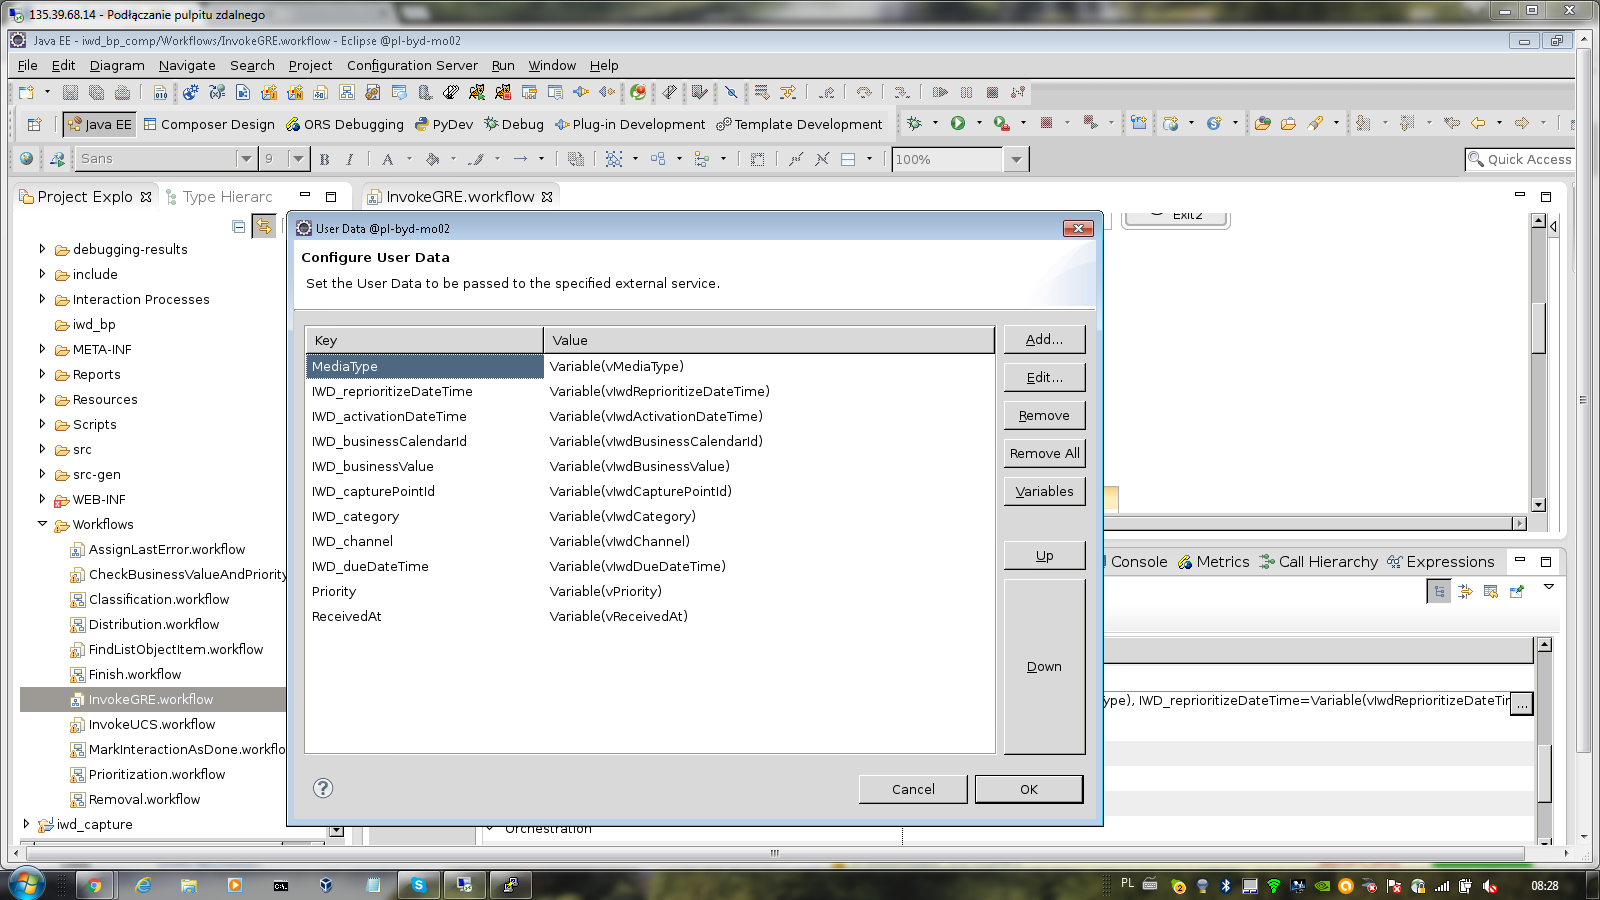
Task: Click the green Run button in toolbar
Action: tap(958, 123)
